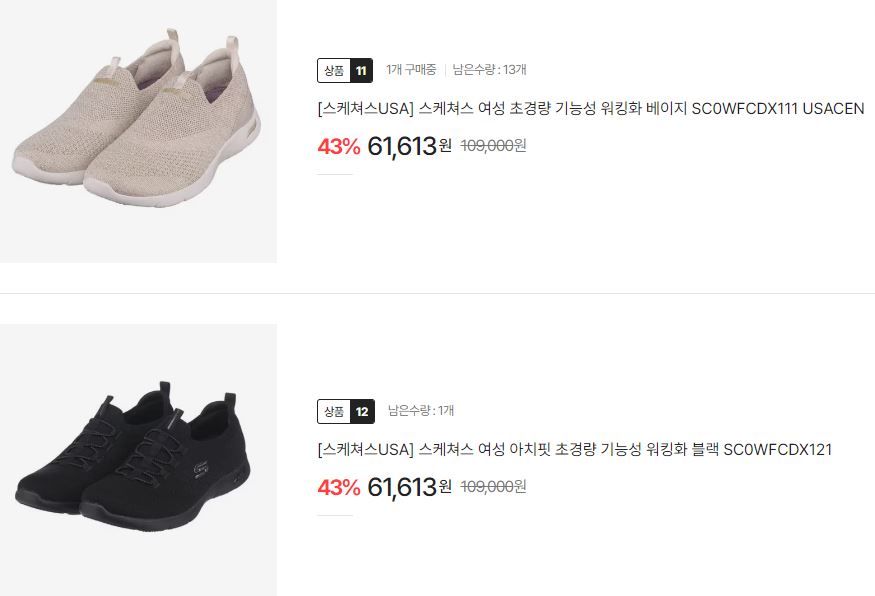Click the short underline below black shoe price
The image size is (875, 596).
(x=335, y=515)
